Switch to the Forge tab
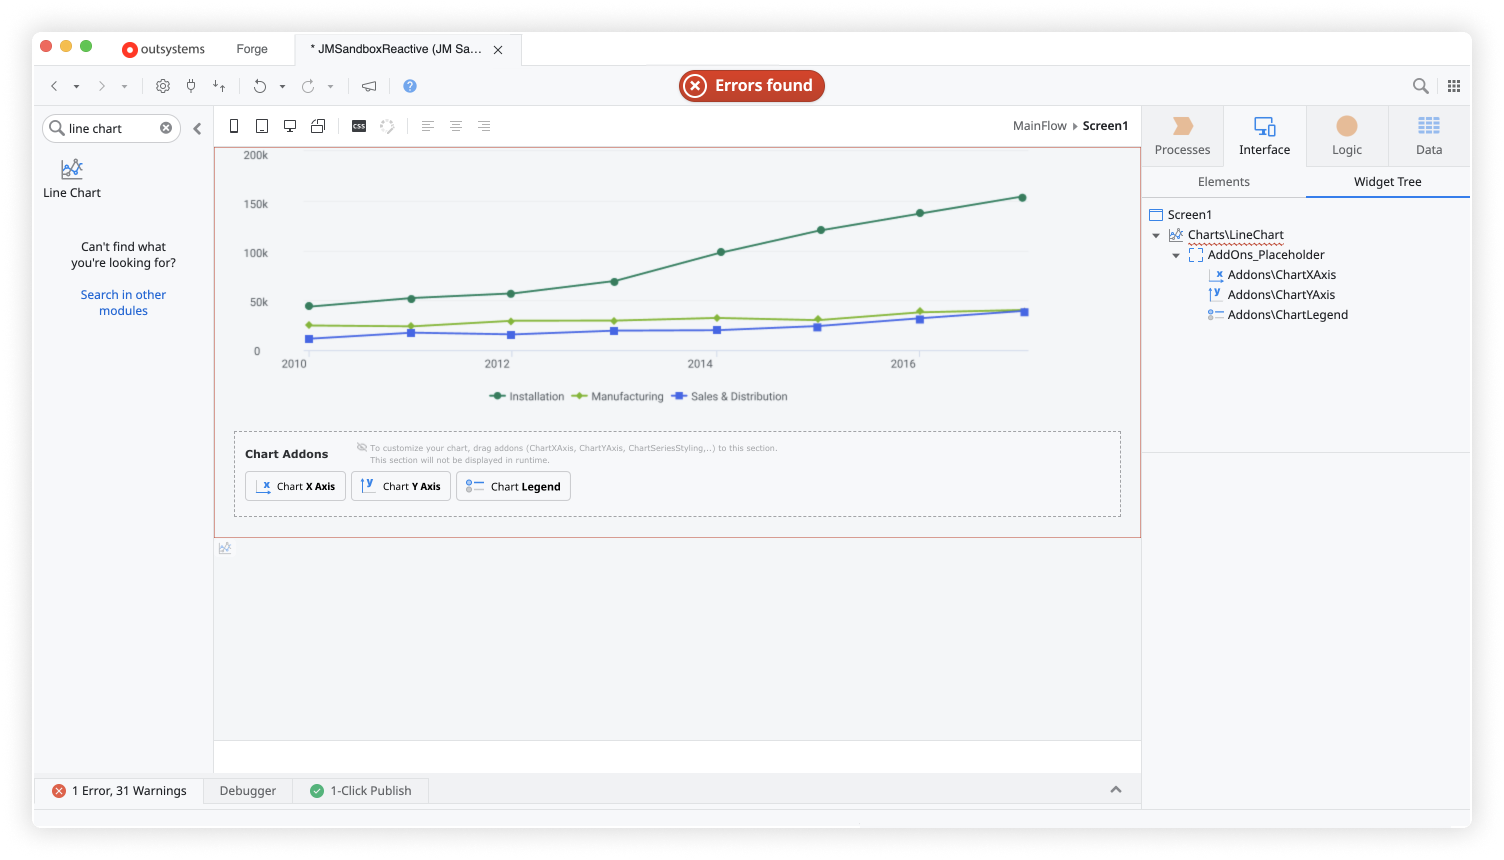This screenshot has height=860, width=1504. [x=252, y=49]
